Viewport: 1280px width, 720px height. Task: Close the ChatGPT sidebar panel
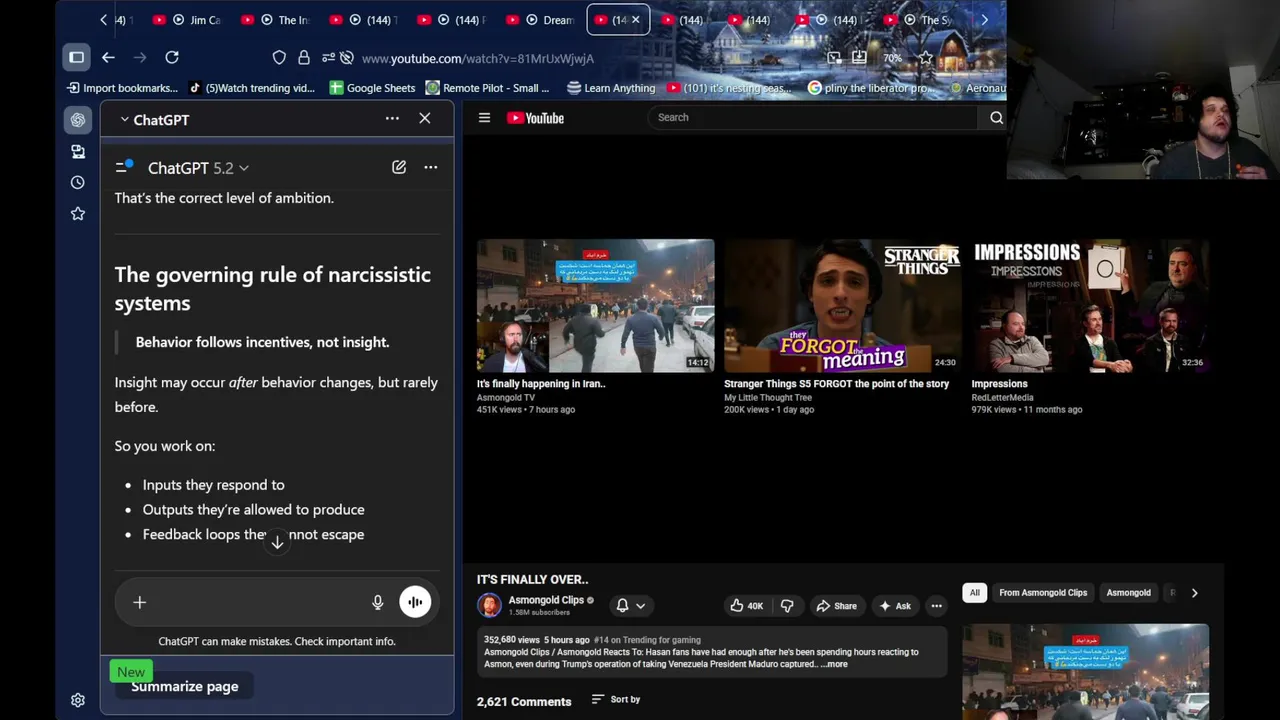(x=425, y=119)
